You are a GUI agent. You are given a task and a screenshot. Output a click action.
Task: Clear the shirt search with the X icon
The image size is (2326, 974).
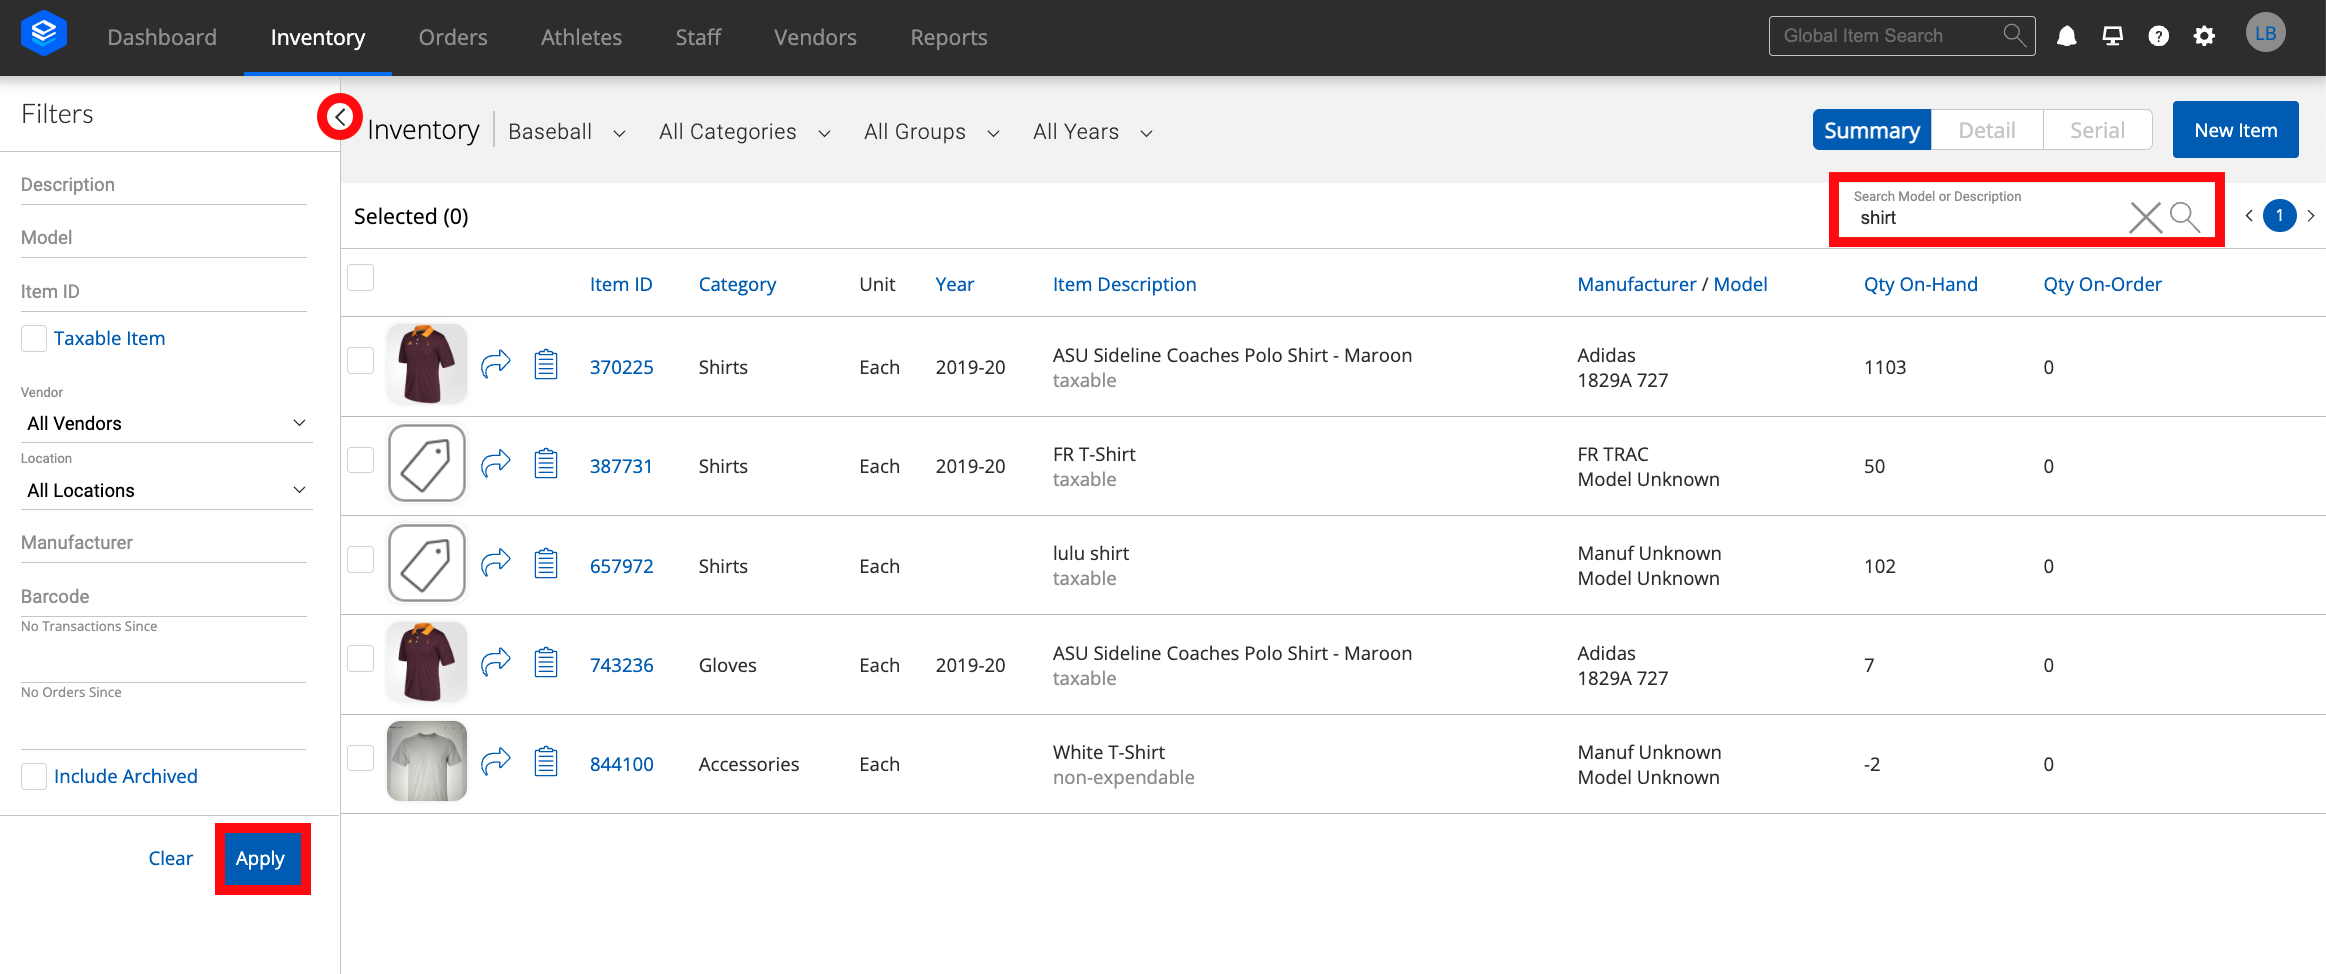click(x=2144, y=217)
